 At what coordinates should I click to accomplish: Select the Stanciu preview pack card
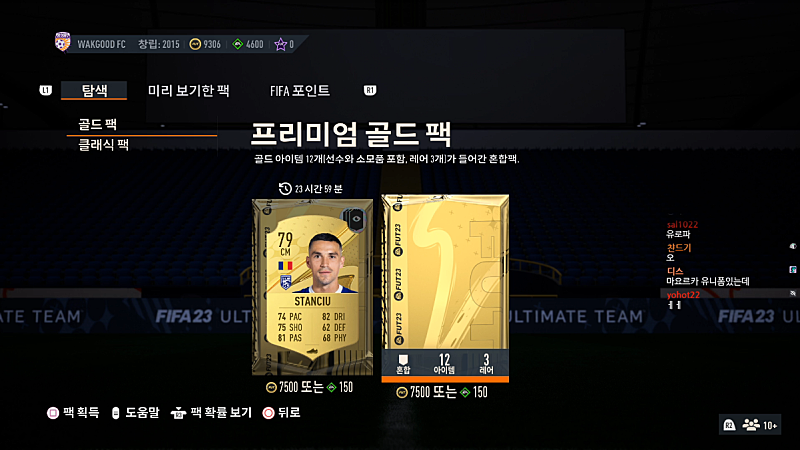312,287
